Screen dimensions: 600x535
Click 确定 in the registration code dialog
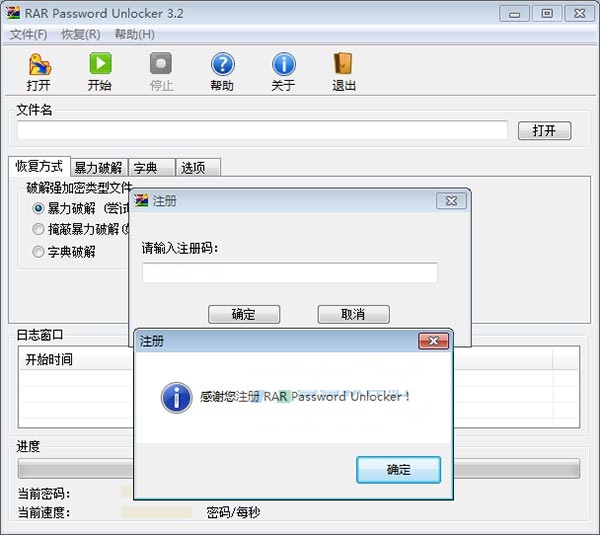[244, 314]
